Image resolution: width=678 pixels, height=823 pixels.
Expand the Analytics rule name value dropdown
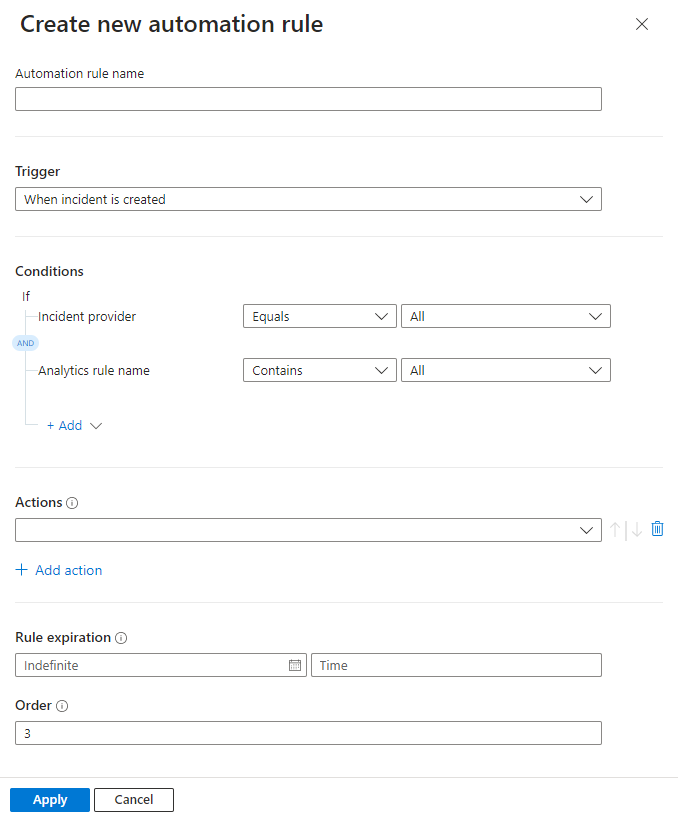coord(505,370)
